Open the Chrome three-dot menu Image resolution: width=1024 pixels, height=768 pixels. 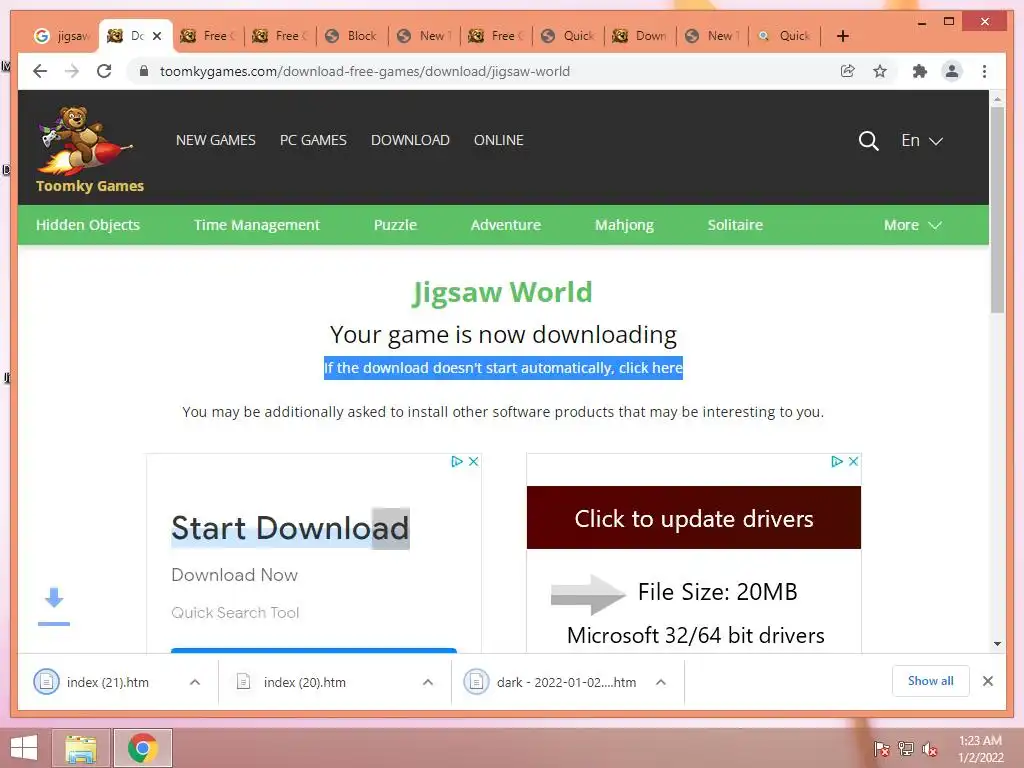pos(984,71)
